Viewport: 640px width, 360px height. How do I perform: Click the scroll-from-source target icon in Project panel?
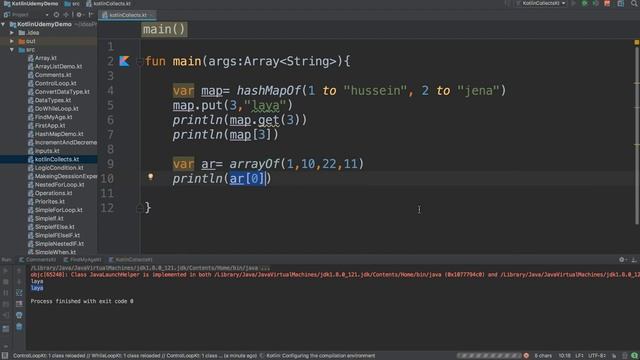[56, 15]
